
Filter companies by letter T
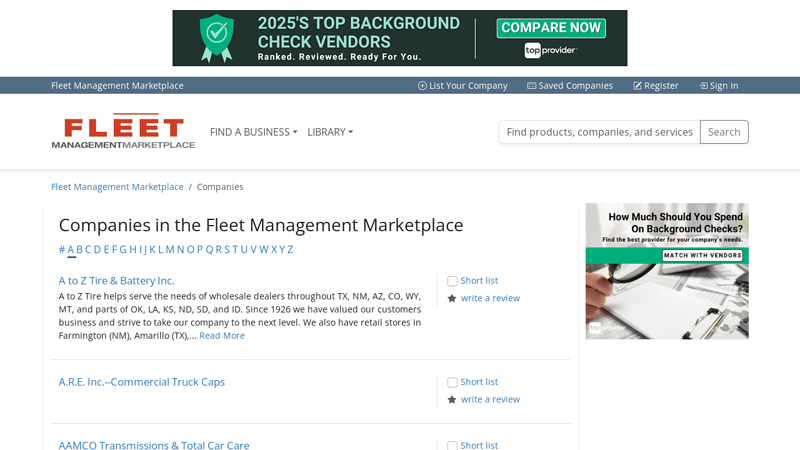coord(235,249)
